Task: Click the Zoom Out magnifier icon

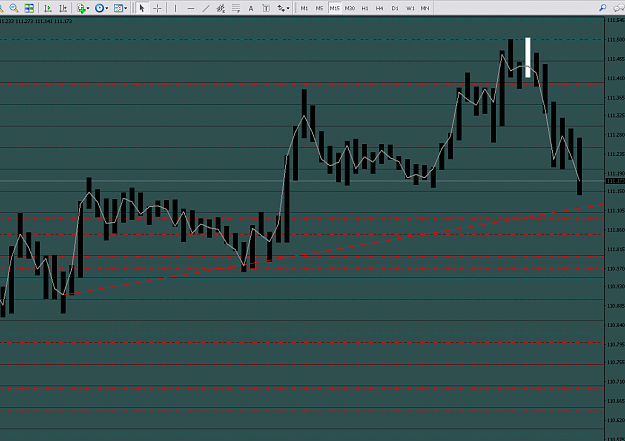Action: pos(14,8)
